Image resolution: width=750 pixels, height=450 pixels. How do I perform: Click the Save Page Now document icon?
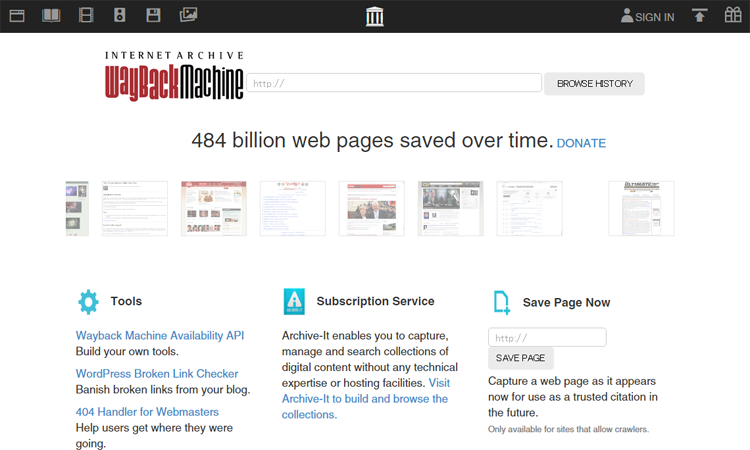(502, 303)
